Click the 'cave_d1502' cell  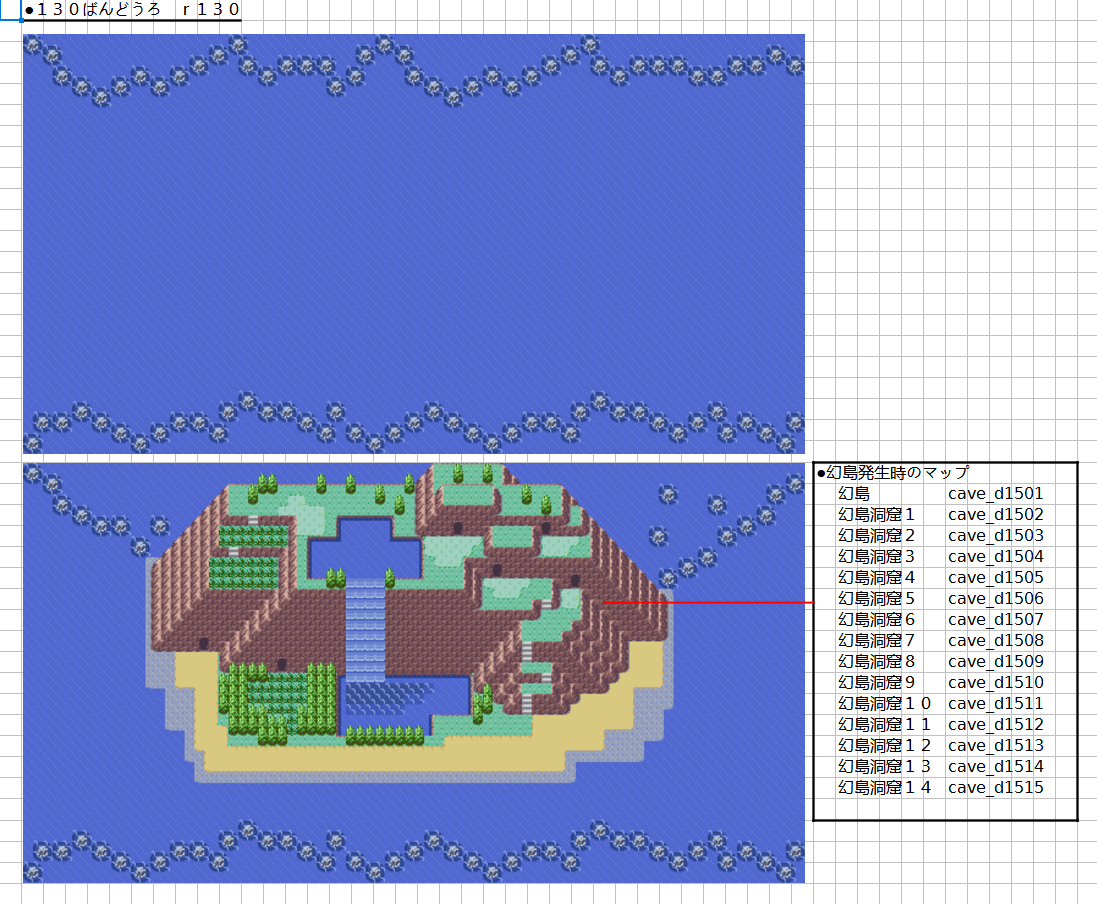tap(996, 514)
